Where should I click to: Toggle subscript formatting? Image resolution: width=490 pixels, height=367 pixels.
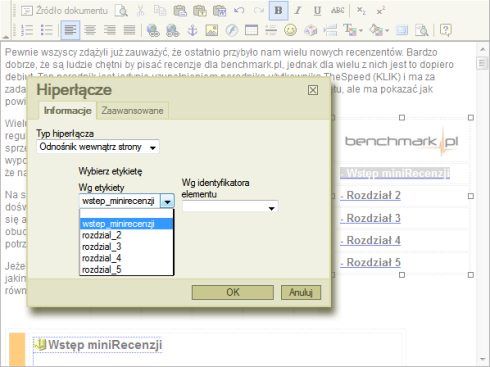pyautogui.click(x=361, y=11)
